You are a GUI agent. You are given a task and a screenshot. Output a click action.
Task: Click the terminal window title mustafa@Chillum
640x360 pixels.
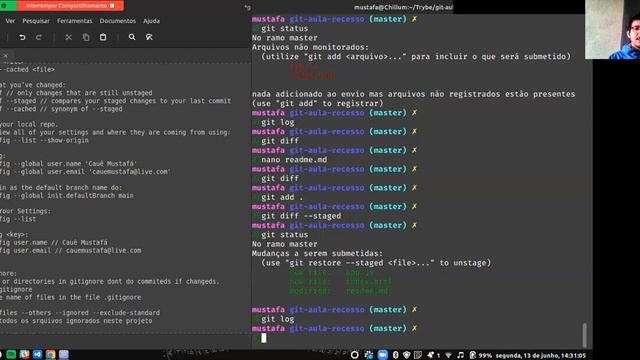tap(403, 7)
